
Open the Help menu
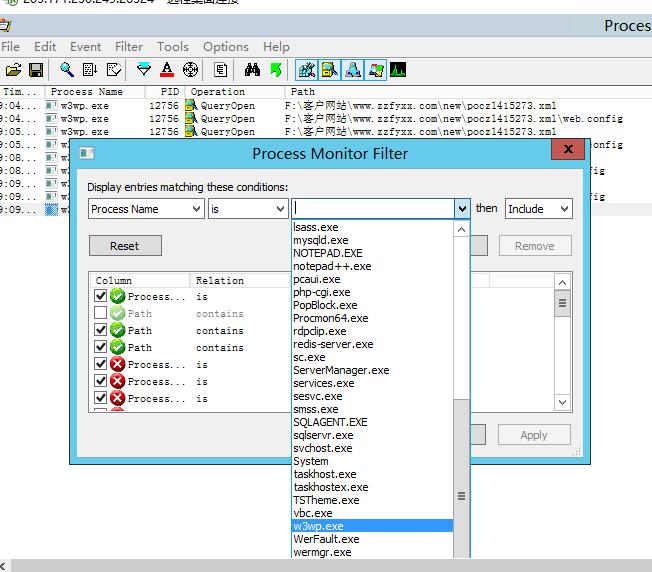tap(276, 47)
